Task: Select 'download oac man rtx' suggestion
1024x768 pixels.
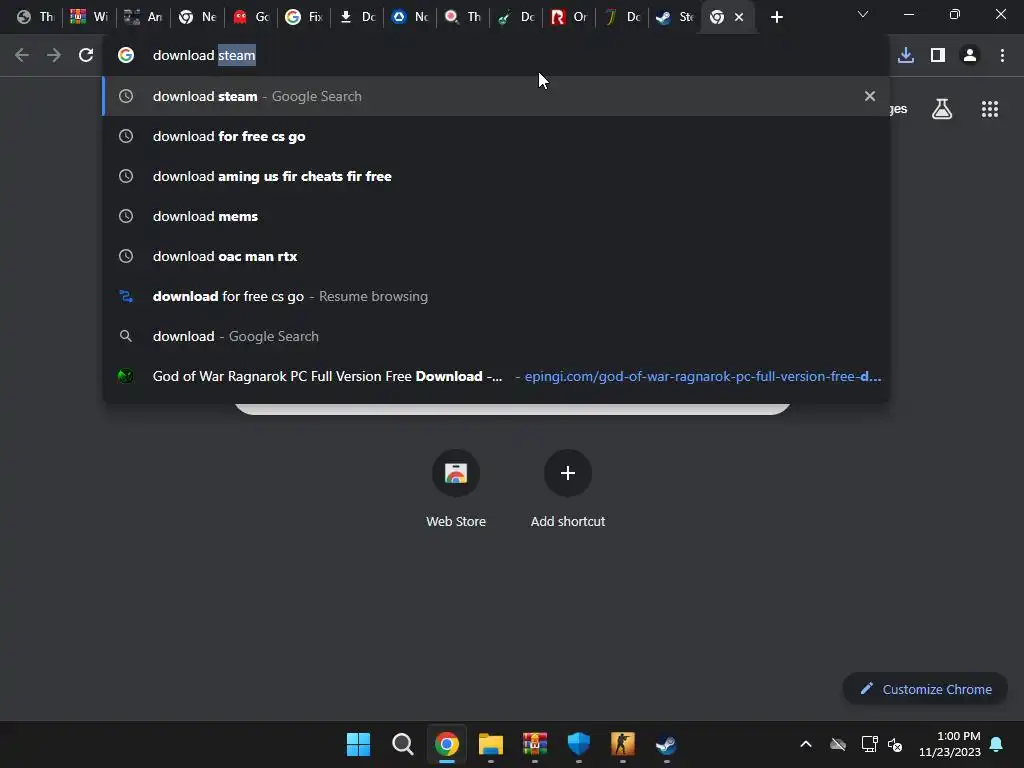Action: click(496, 256)
